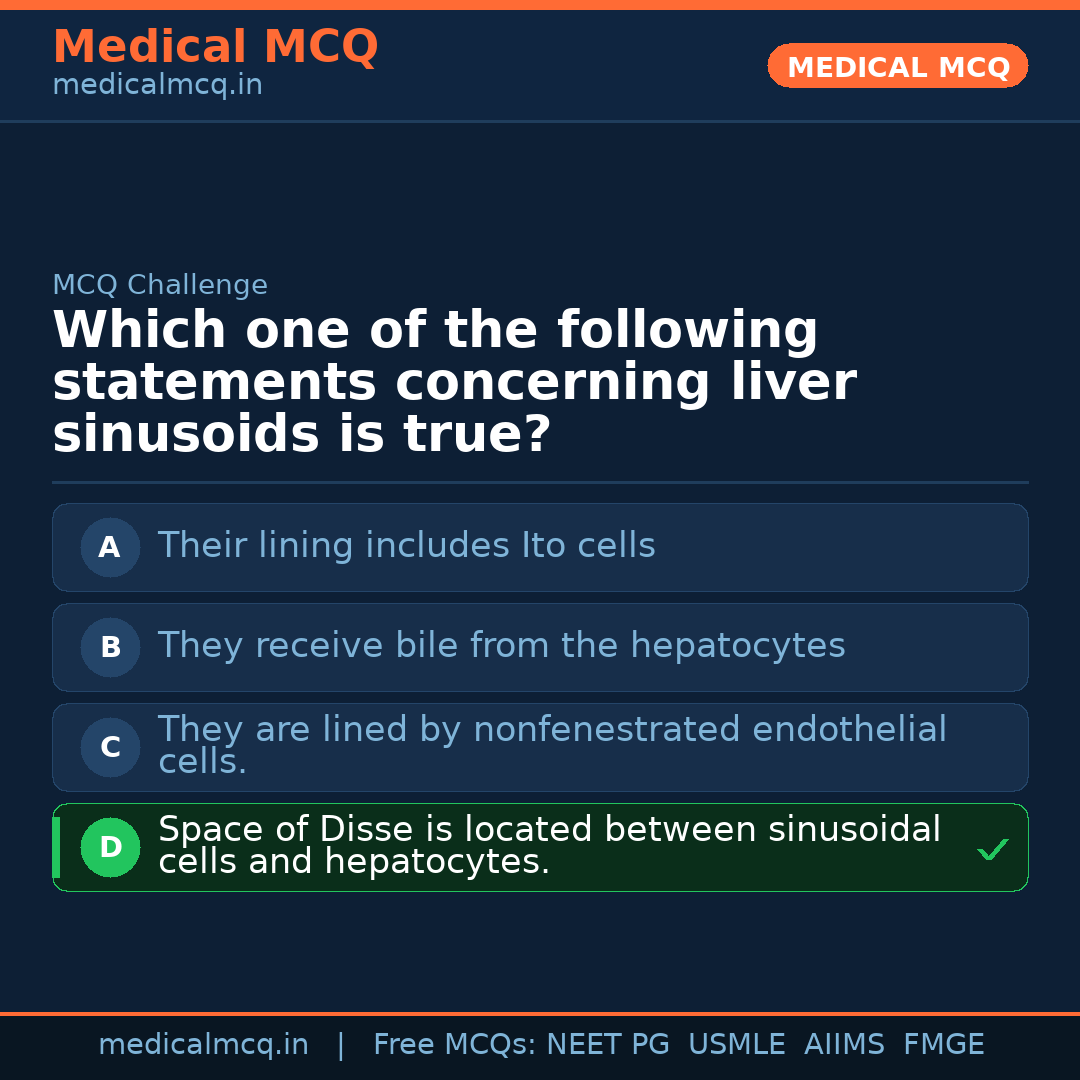Image resolution: width=1080 pixels, height=1080 pixels.
Task: Select answer 'They receive bile from the hepatocytes'
Action: click(x=501, y=646)
